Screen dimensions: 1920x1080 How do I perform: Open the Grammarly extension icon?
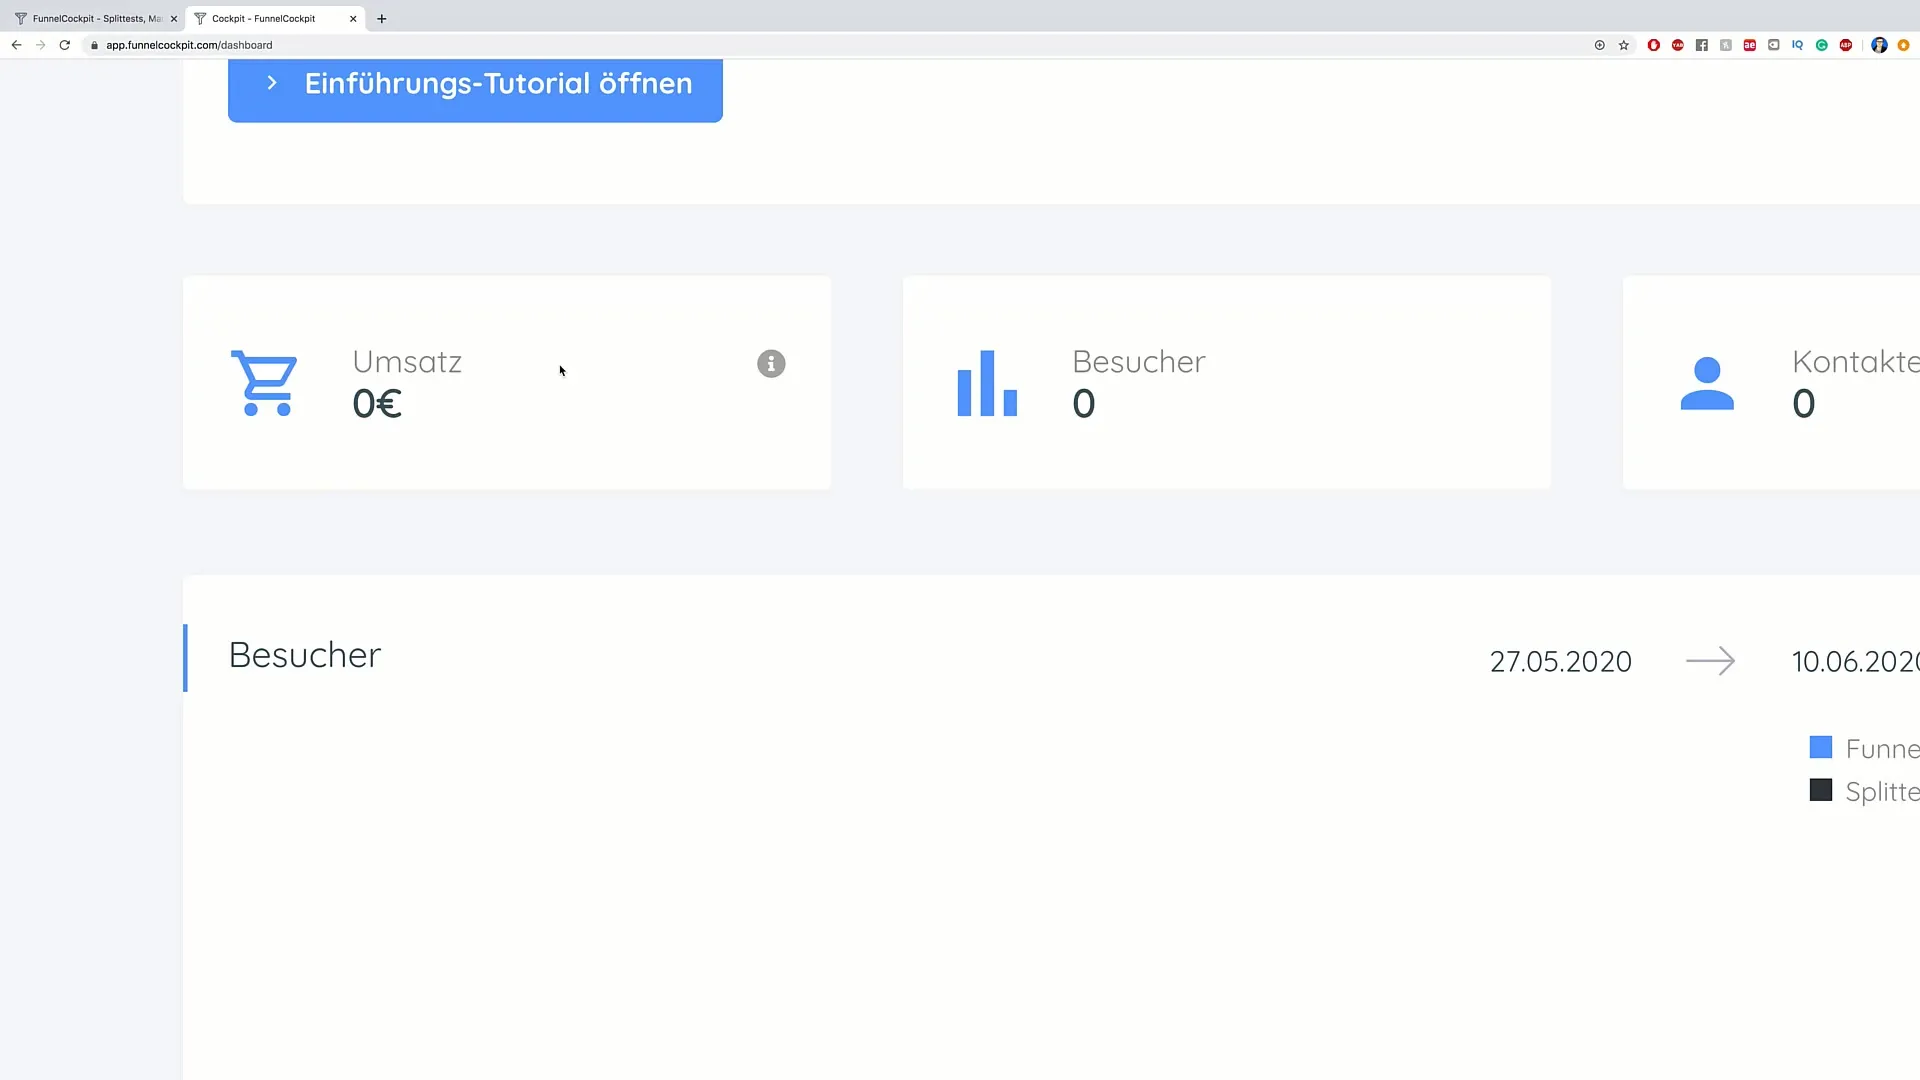tap(1822, 45)
